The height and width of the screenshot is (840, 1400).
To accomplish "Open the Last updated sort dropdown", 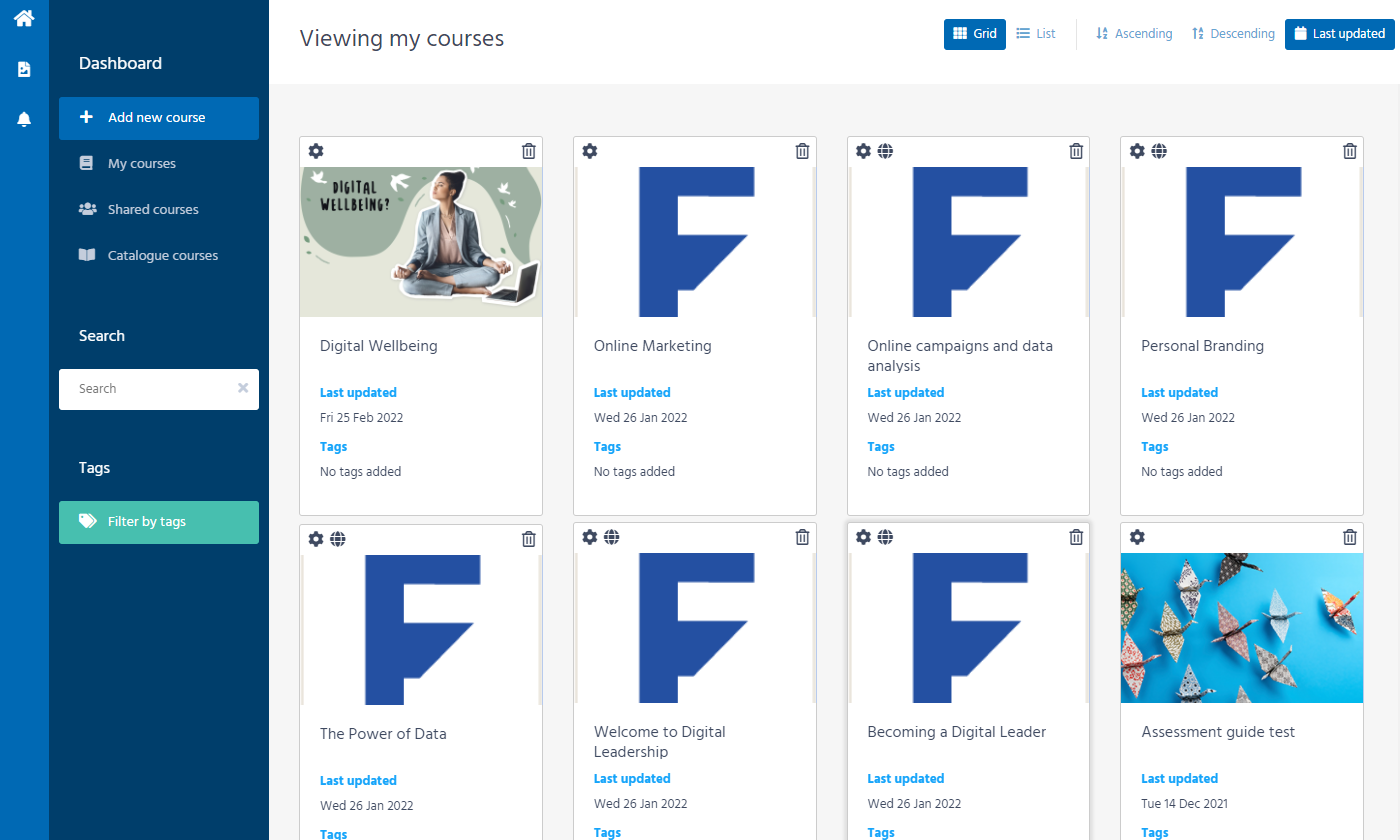I will (x=1340, y=33).
